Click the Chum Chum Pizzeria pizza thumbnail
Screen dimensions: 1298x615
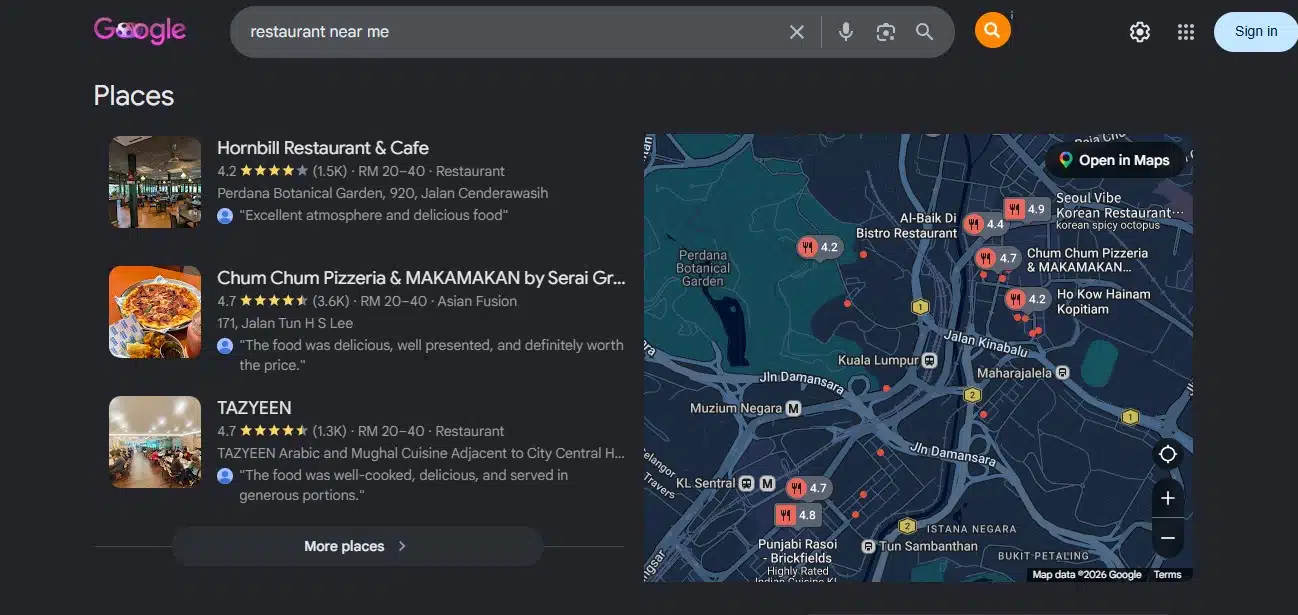(x=155, y=312)
